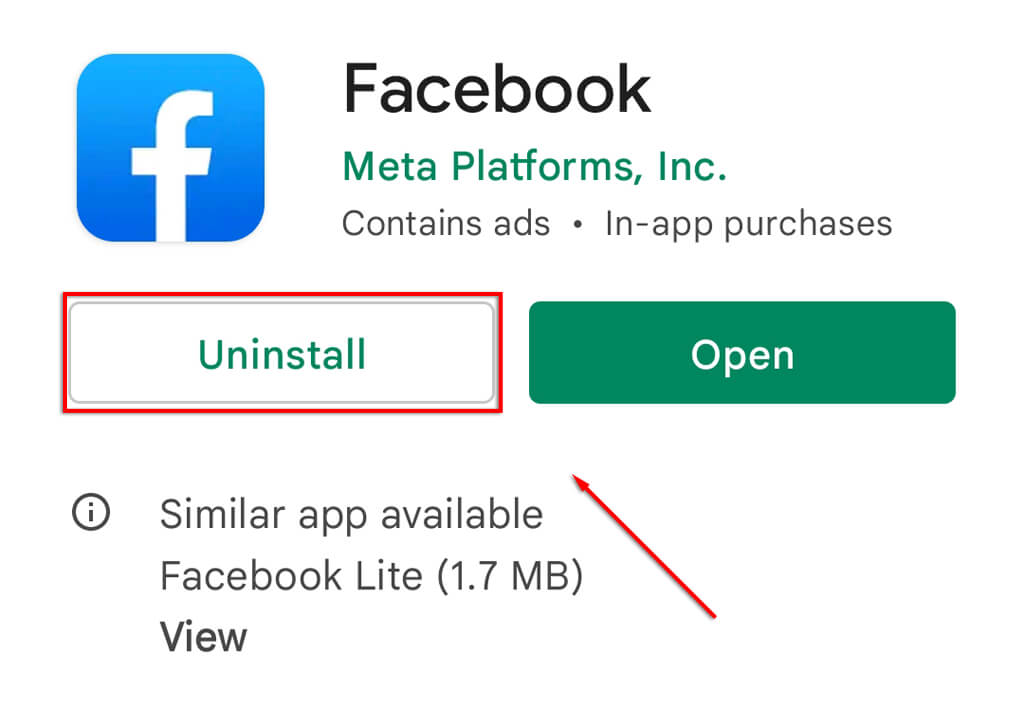Click the green developer name under Facebook

pos(534,166)
